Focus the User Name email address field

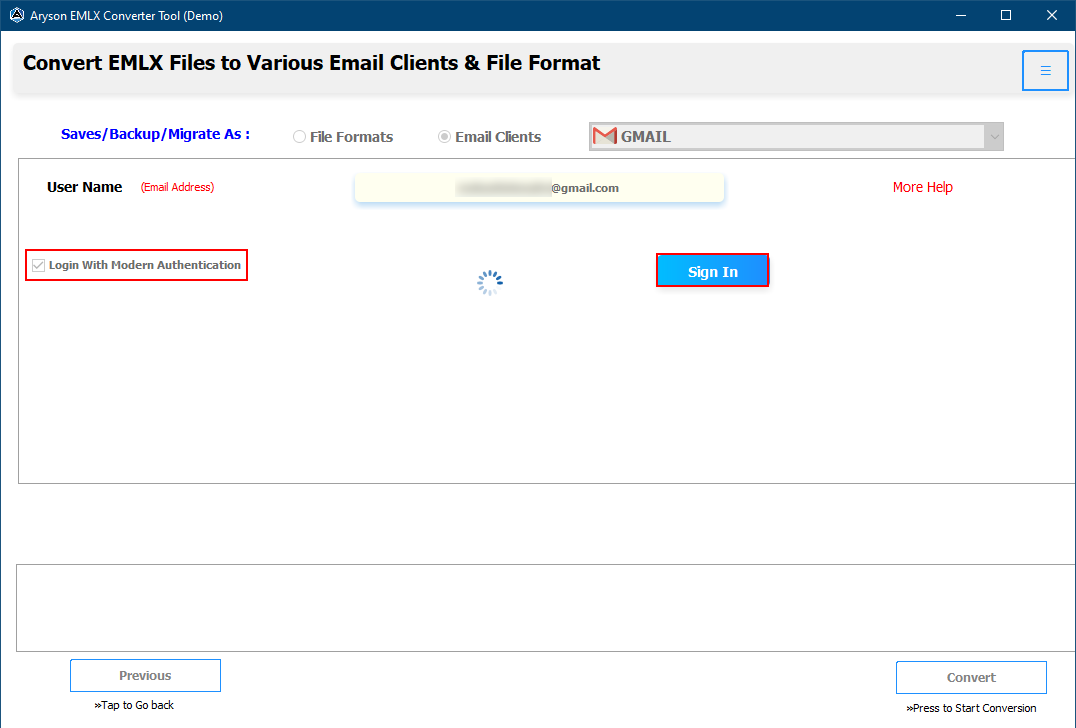[x=539, y=188]
